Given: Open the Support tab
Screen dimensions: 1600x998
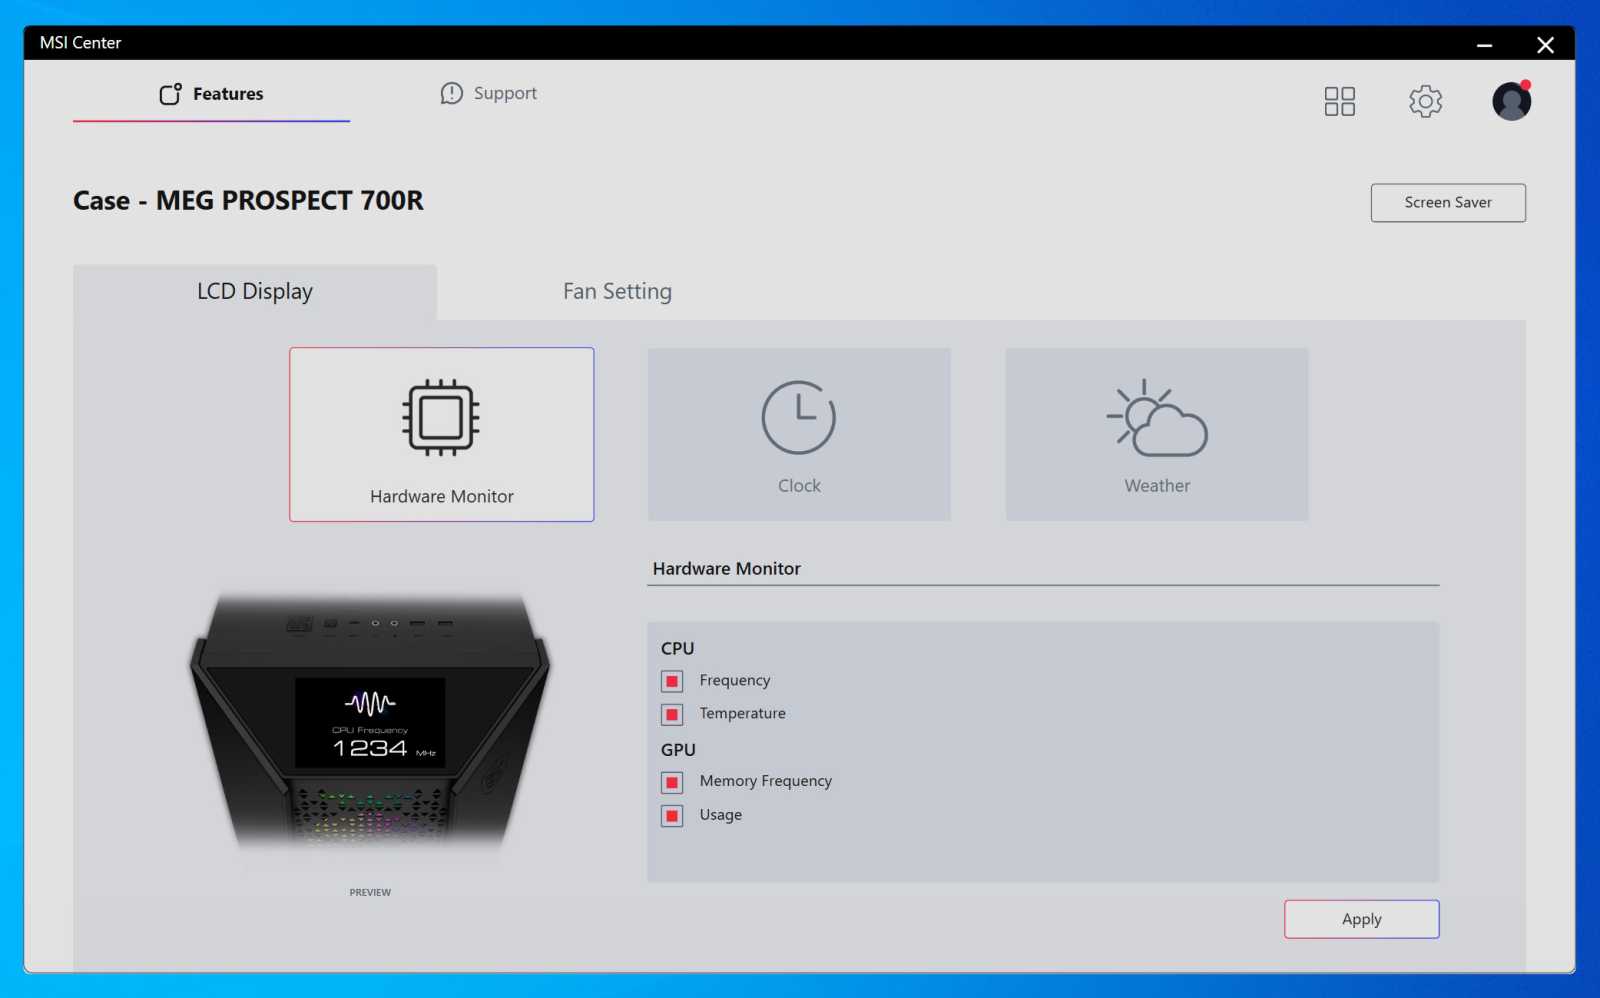Looking at the screenshot, I should [x=489, y=93].
